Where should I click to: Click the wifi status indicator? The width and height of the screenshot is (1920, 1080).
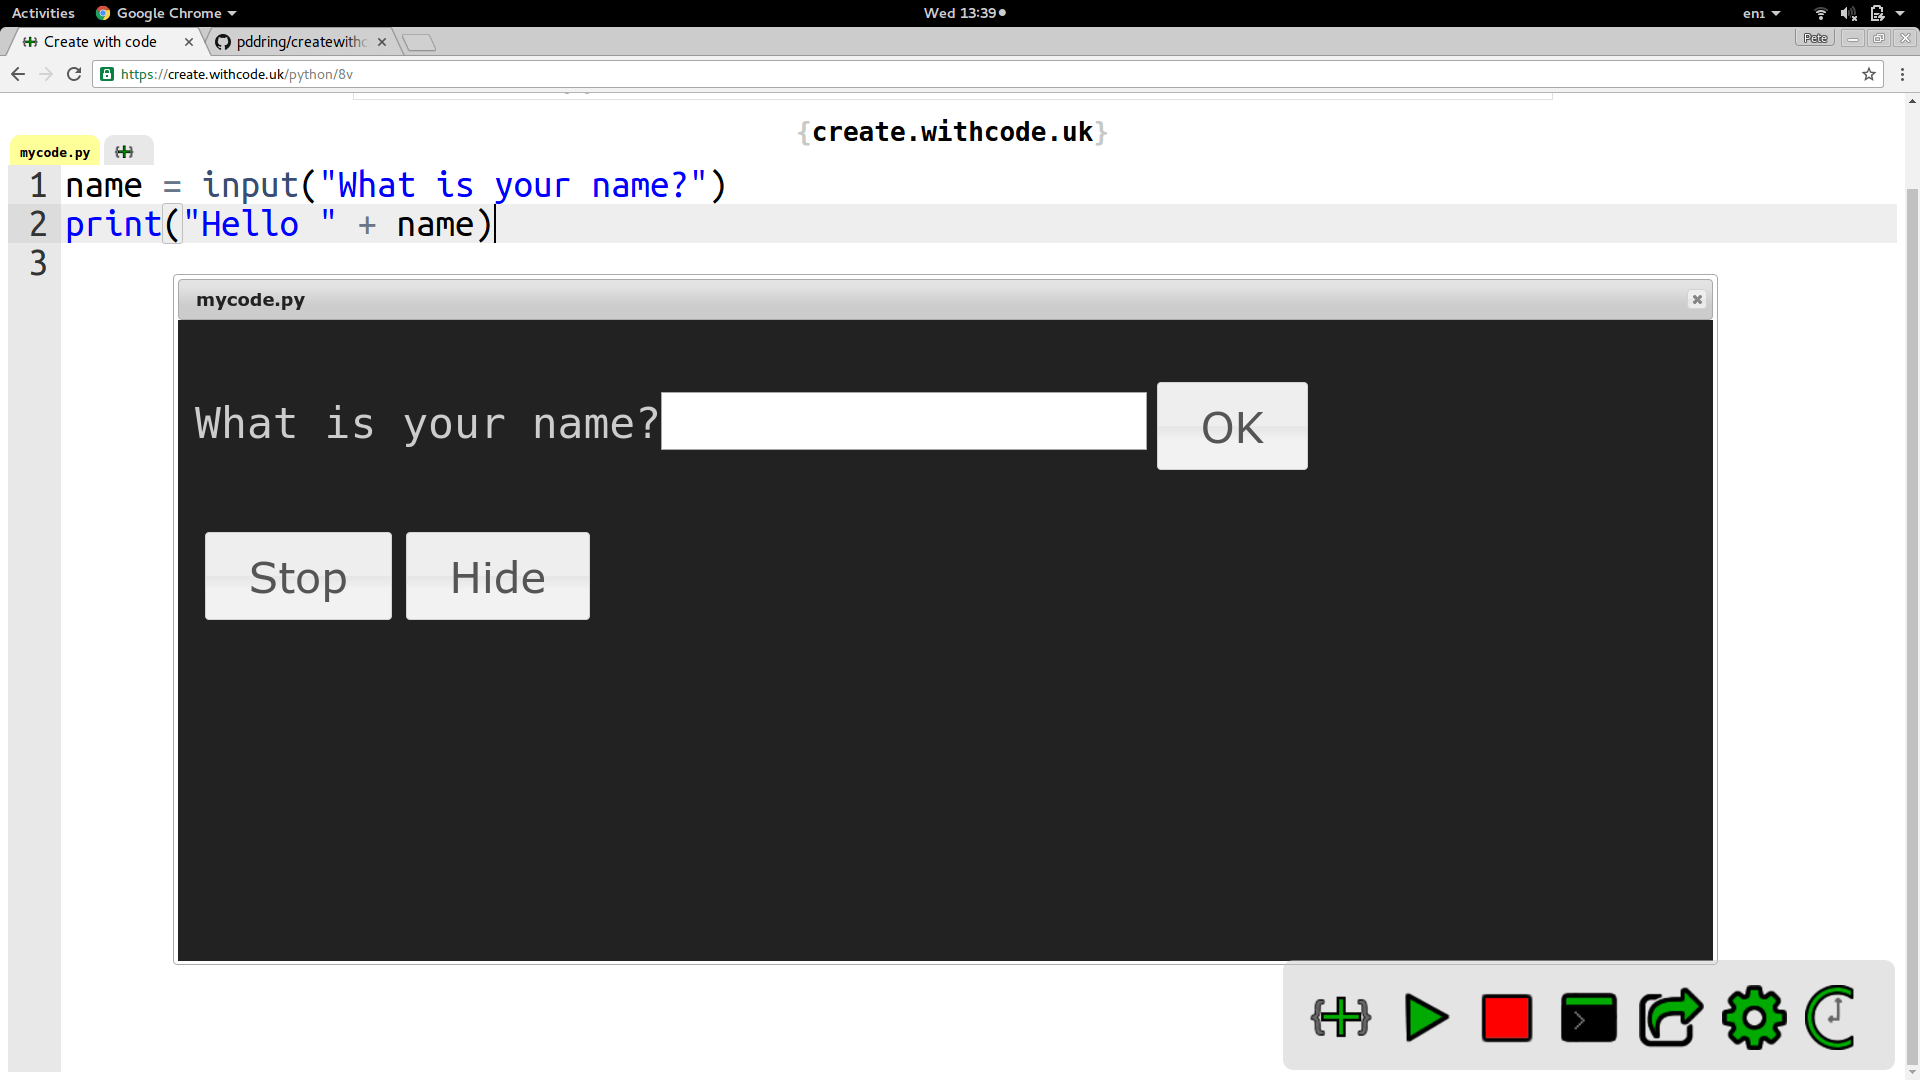tap(1820, 13)
